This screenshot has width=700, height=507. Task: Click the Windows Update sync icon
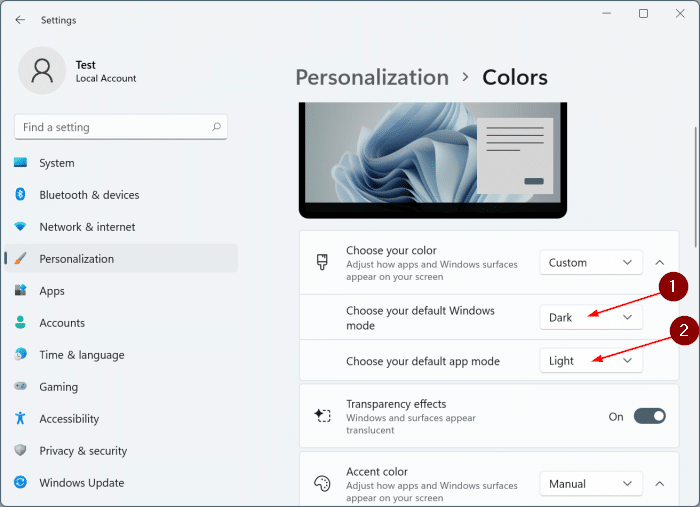click(x=20, y=482)
